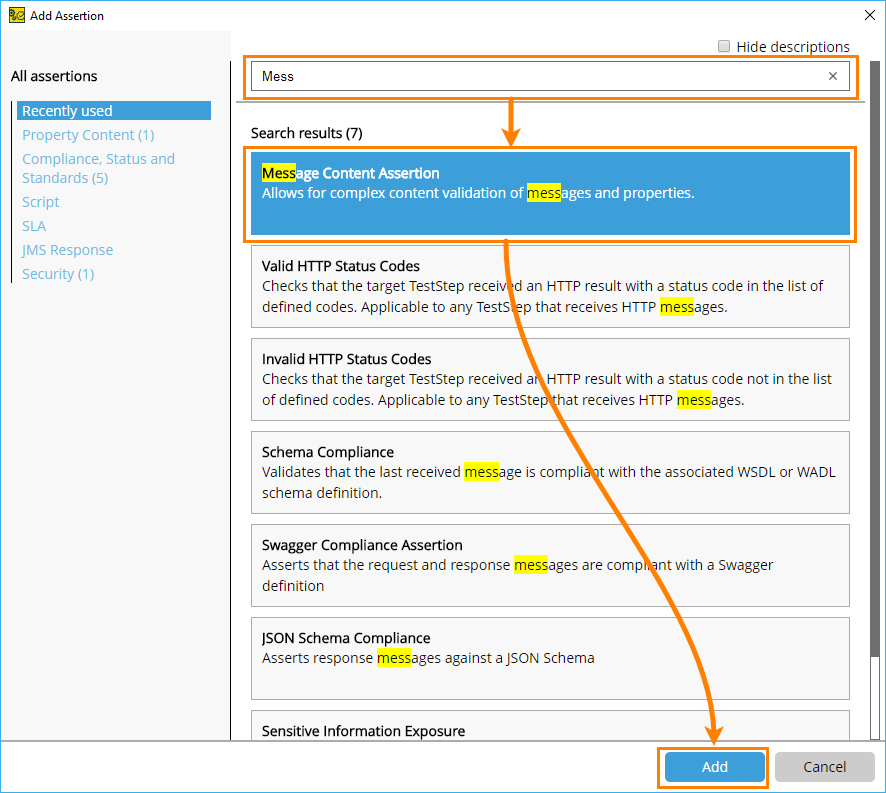The height and width of the screenshot is (793, 886).
Task: Enable the Hide descriptions checkbox
Action: click(x=724, y=46)
